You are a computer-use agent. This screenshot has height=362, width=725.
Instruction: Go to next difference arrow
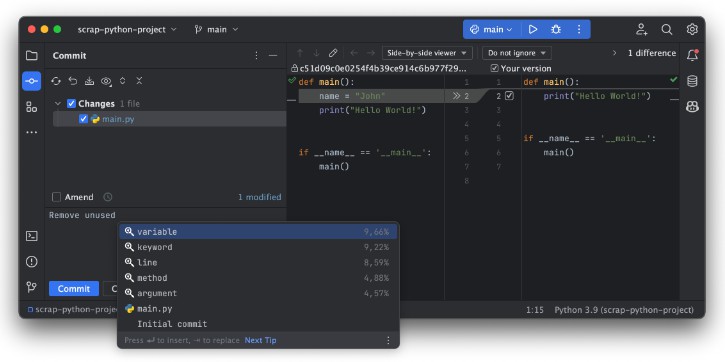[316, 53]
